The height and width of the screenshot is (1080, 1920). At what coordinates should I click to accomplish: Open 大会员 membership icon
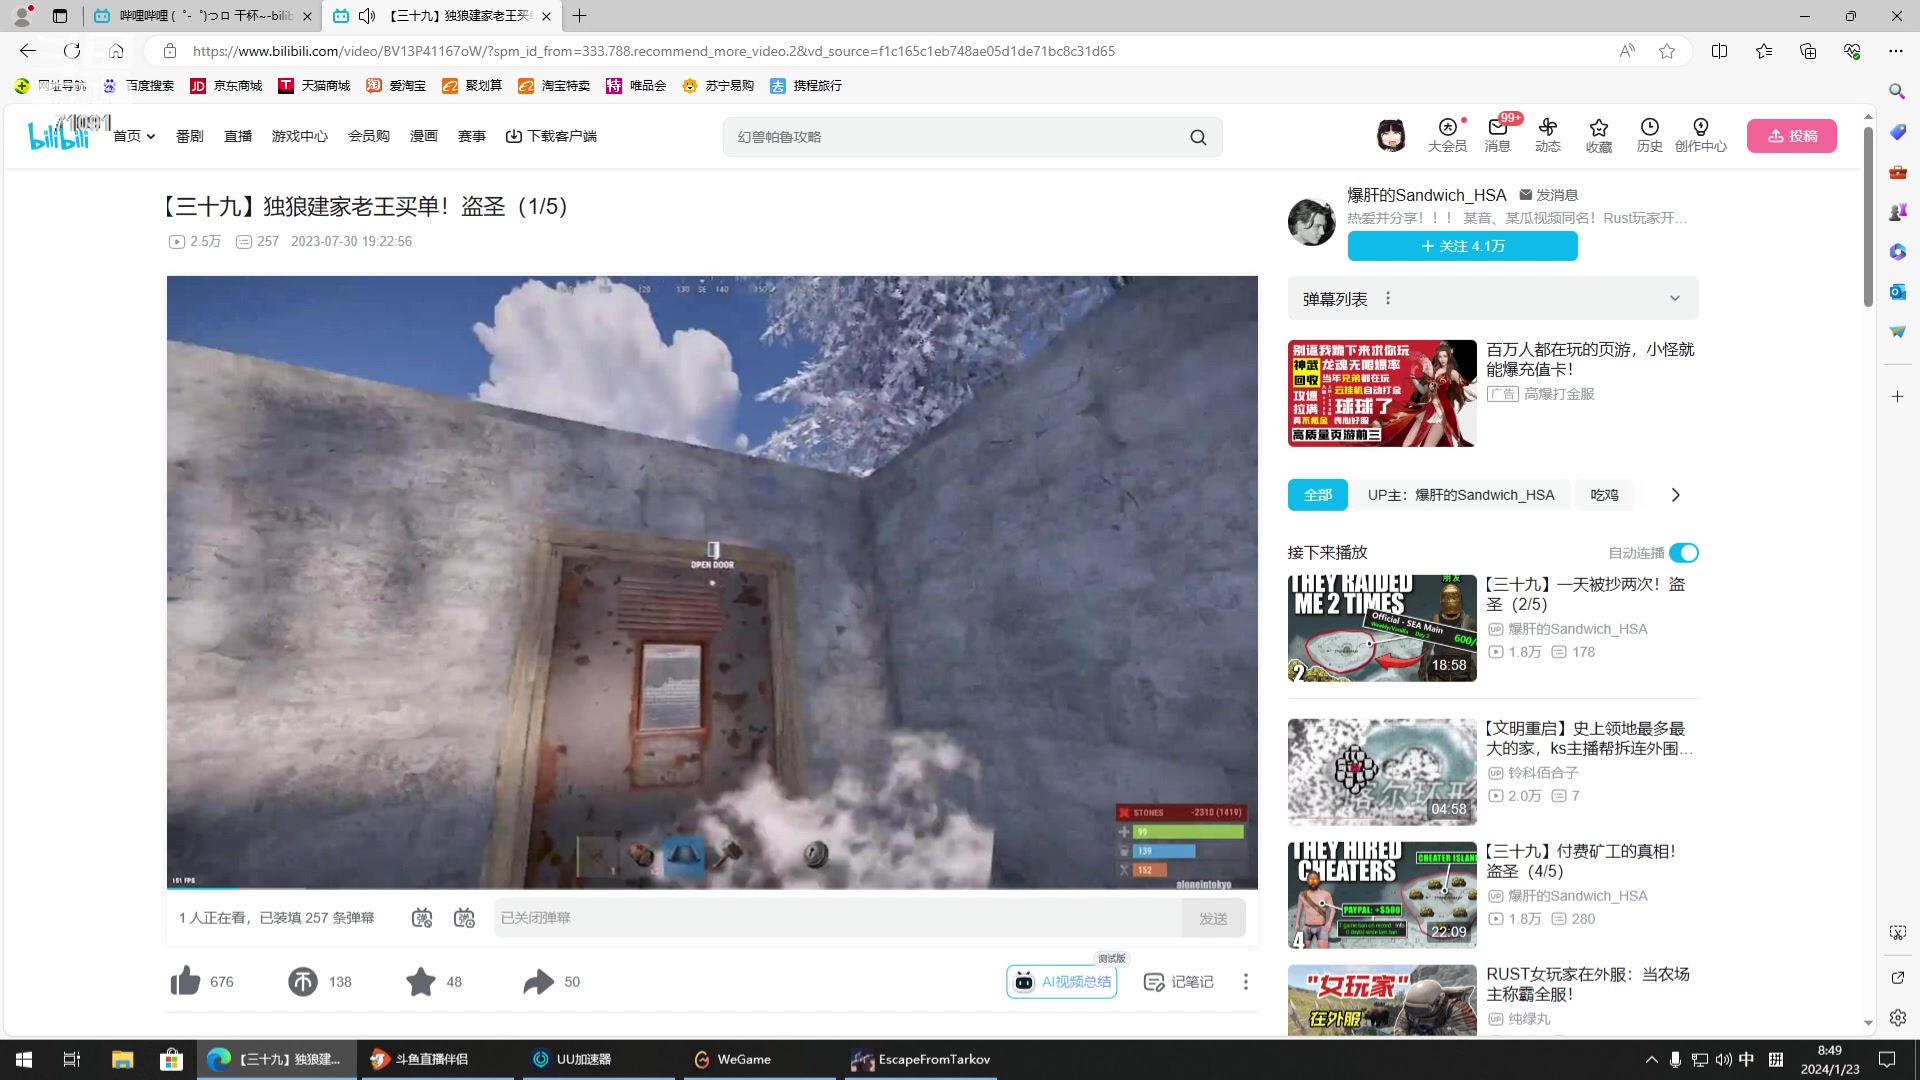[1447, 135]
